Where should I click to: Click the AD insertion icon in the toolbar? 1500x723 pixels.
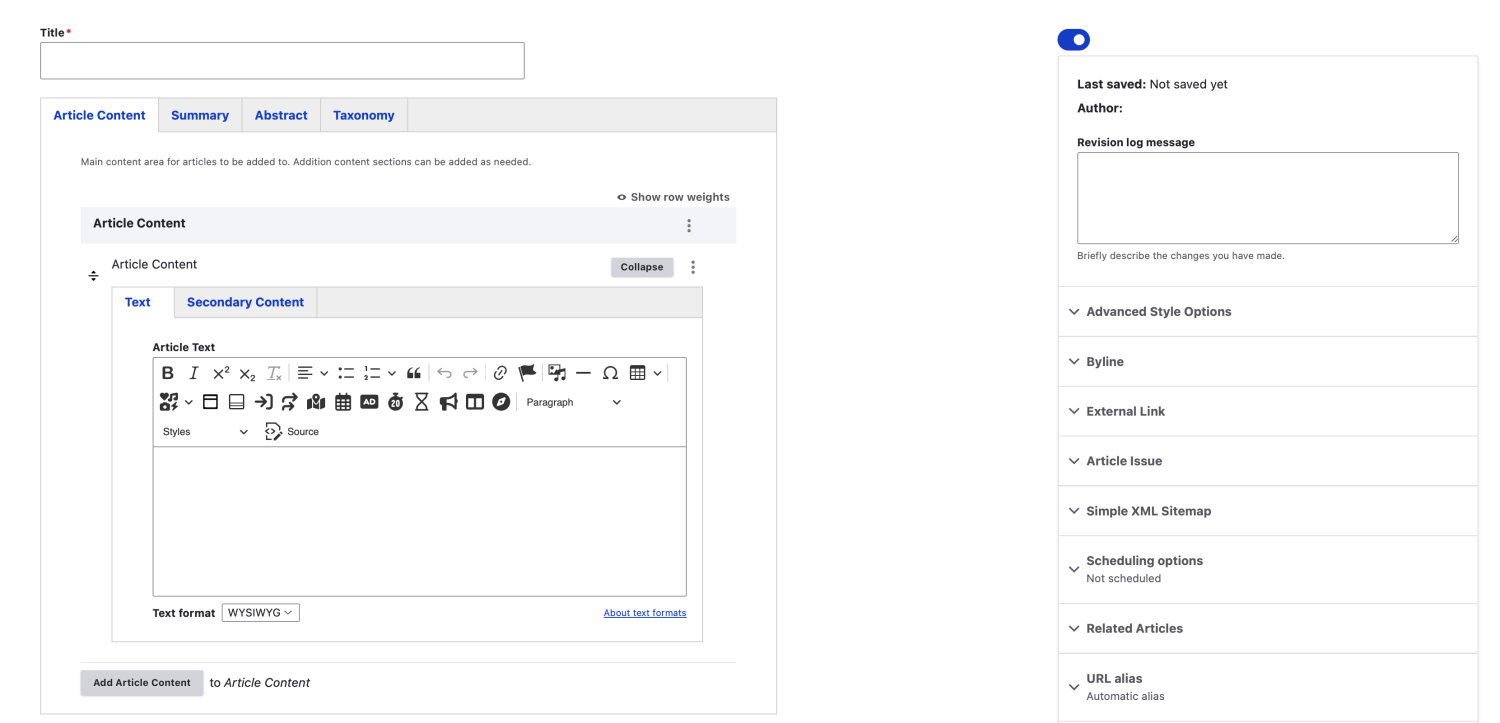pos(369,401)
